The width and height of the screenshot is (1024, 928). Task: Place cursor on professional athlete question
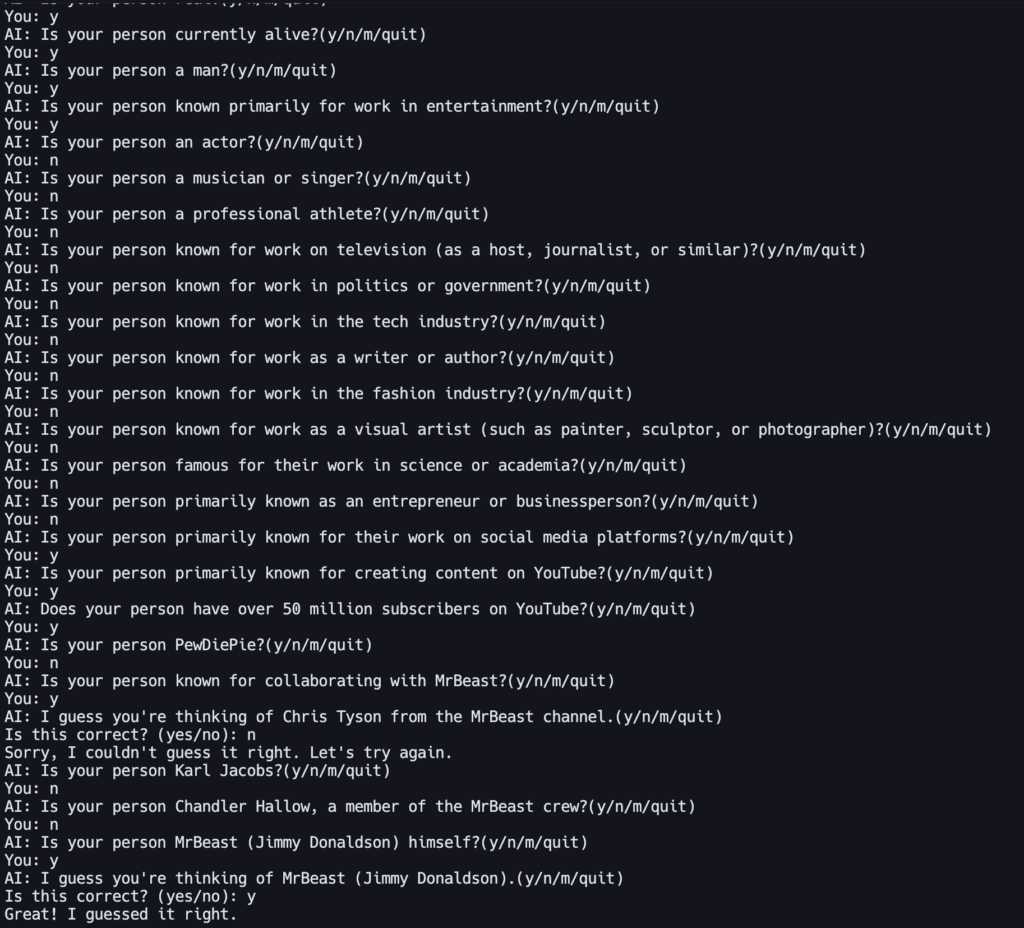(246, 215)
